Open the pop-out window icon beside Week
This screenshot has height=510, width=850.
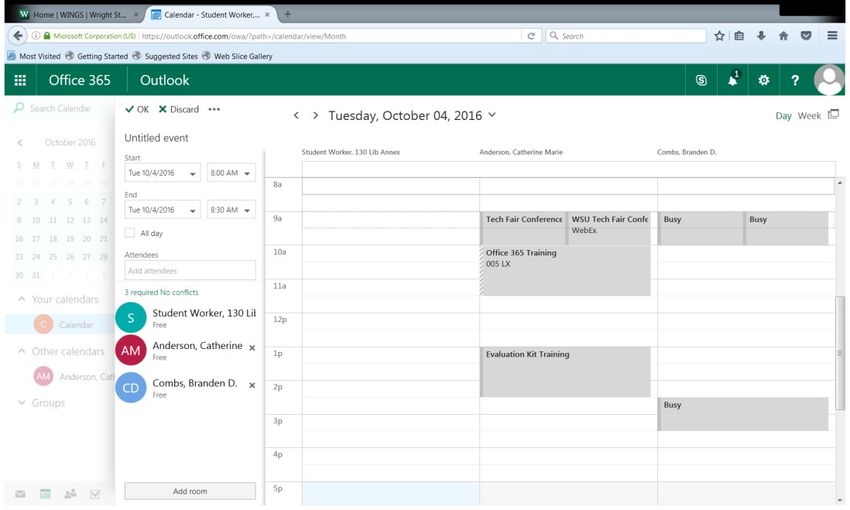(x=834, y=114)
